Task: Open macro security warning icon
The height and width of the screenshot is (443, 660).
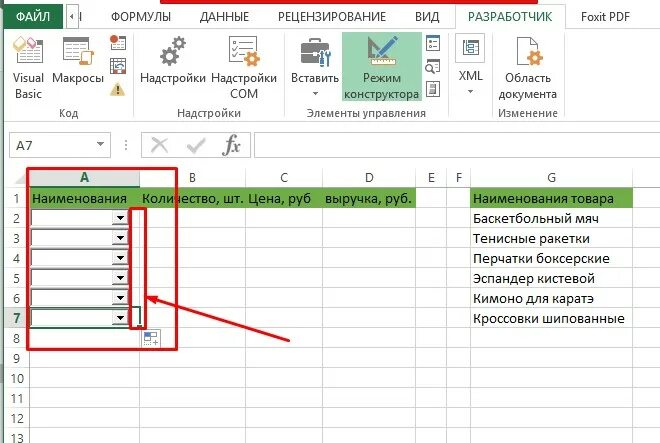Action: (118, 89)
